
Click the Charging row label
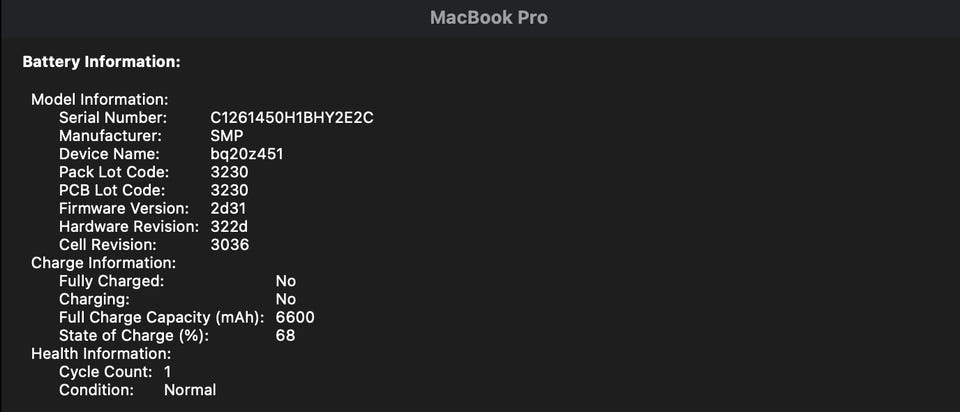click(94, 299)
